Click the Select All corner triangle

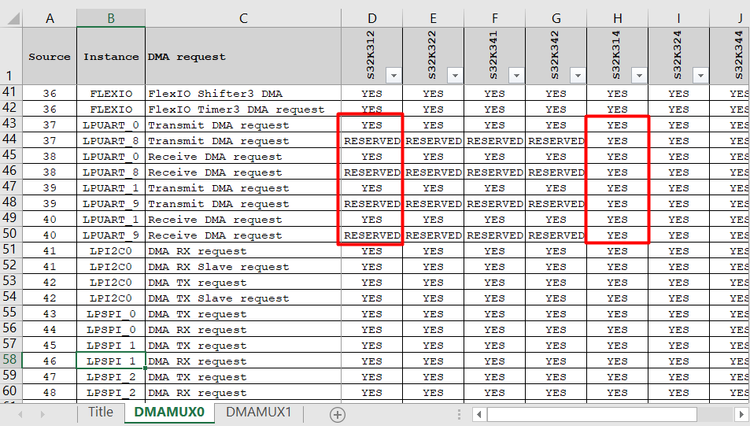(x=13, y=19)
